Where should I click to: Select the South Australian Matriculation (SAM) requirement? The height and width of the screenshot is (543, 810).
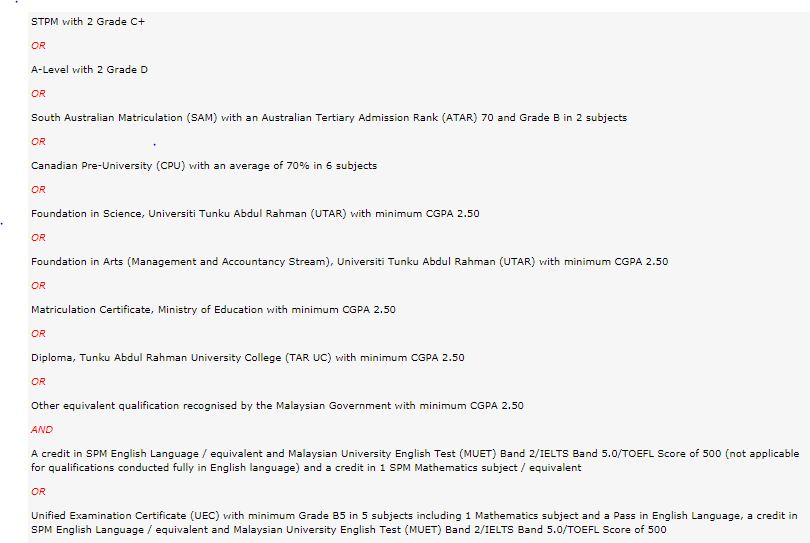pyautogui.click(x=329, y=118)
